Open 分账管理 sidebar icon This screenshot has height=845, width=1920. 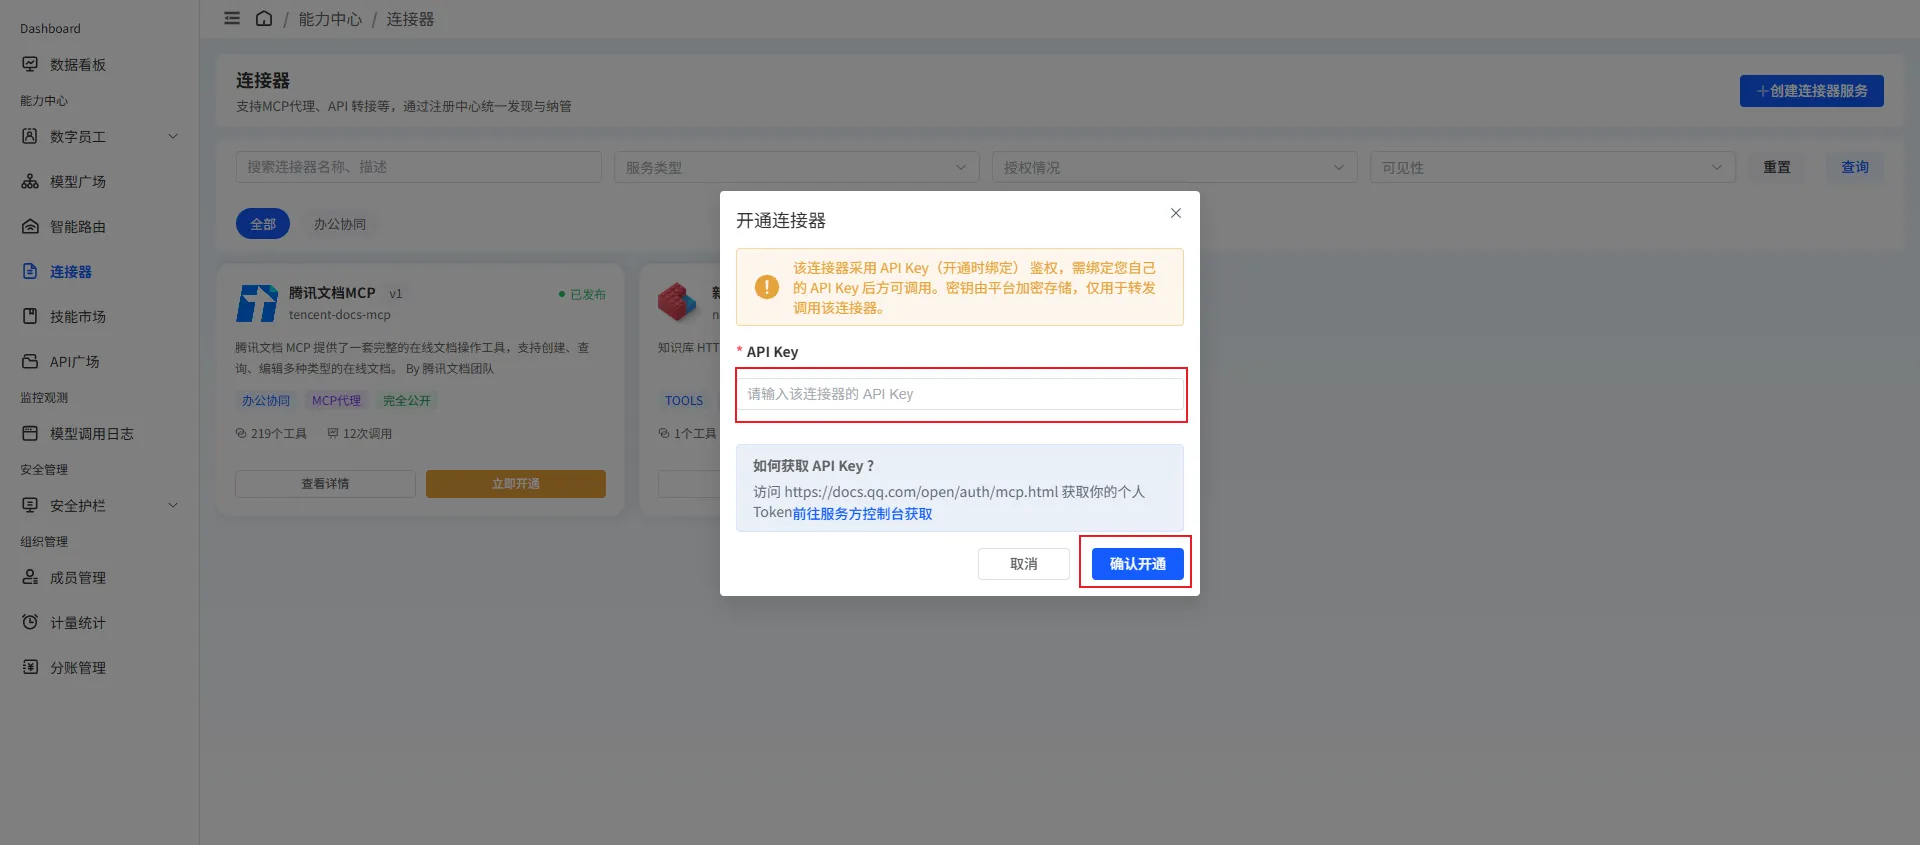coord(30,667)
